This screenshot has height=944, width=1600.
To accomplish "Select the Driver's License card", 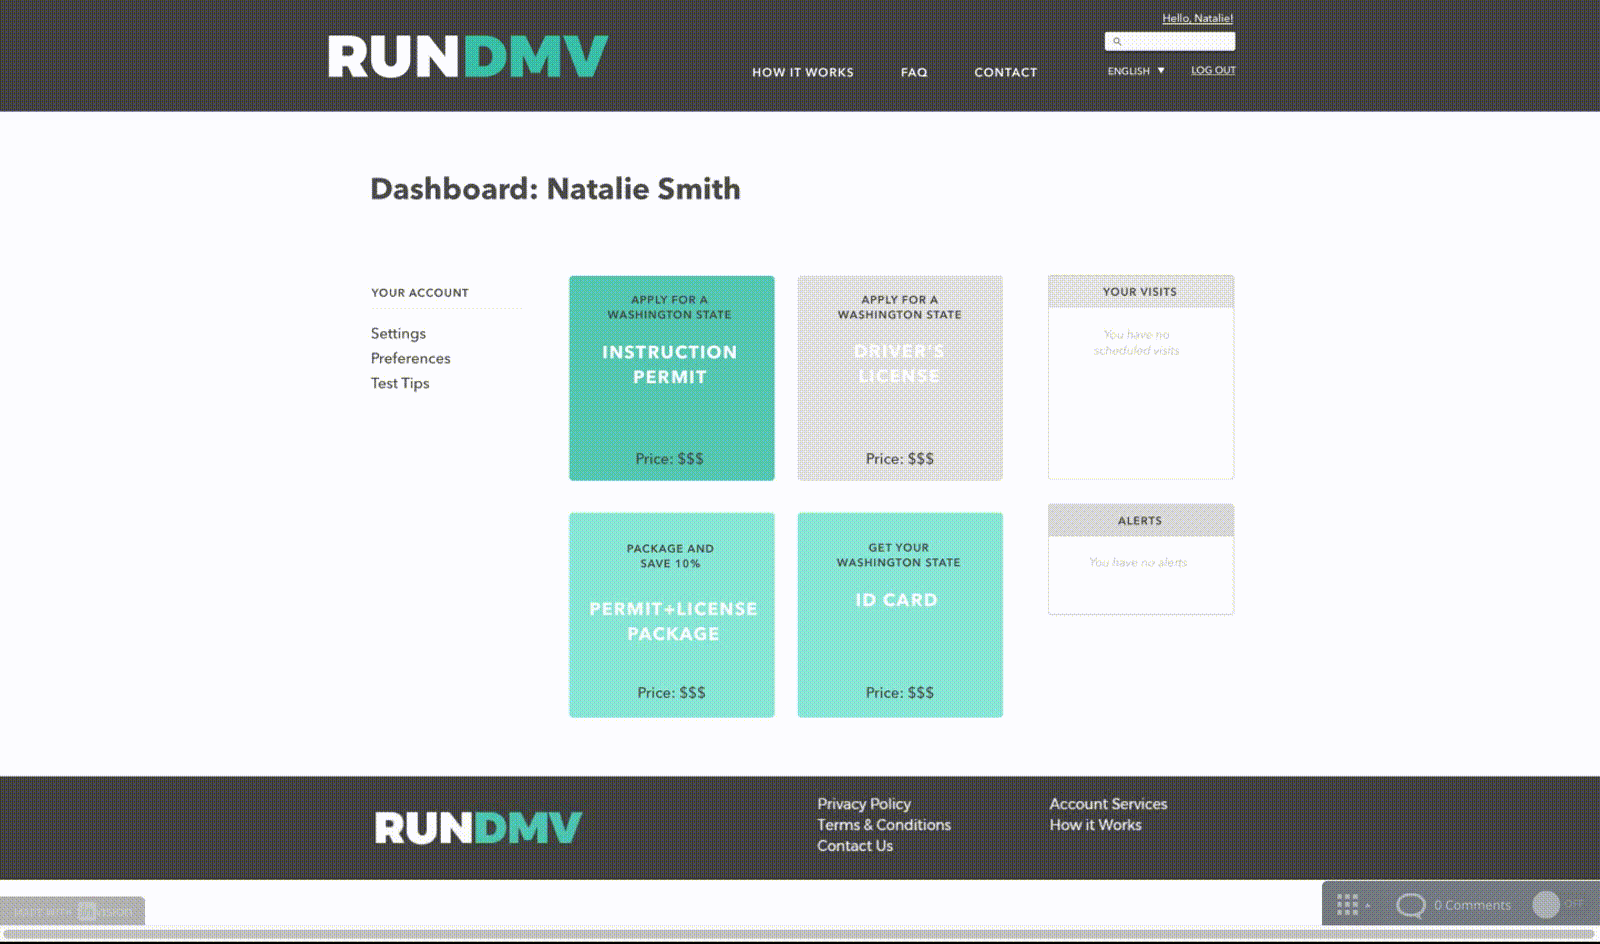I will [900, 378].
